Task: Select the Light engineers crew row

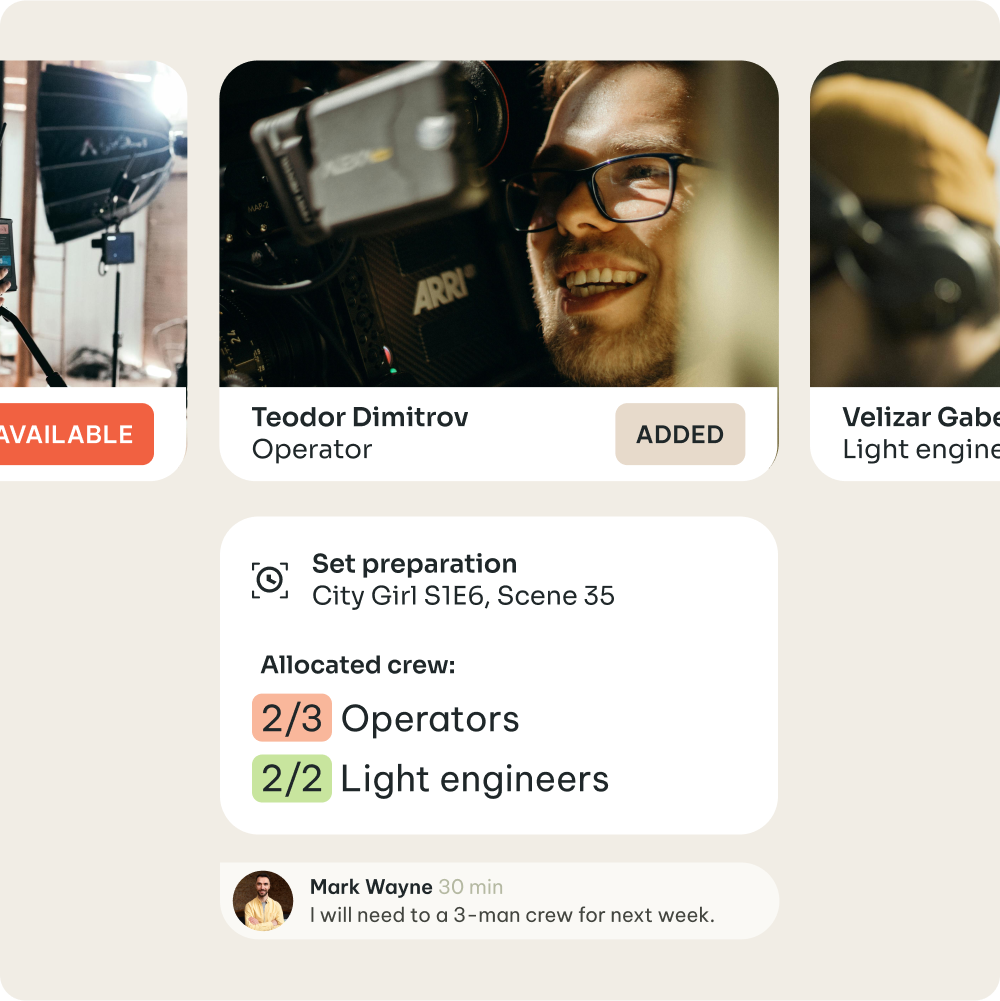Action: point(430,779)
